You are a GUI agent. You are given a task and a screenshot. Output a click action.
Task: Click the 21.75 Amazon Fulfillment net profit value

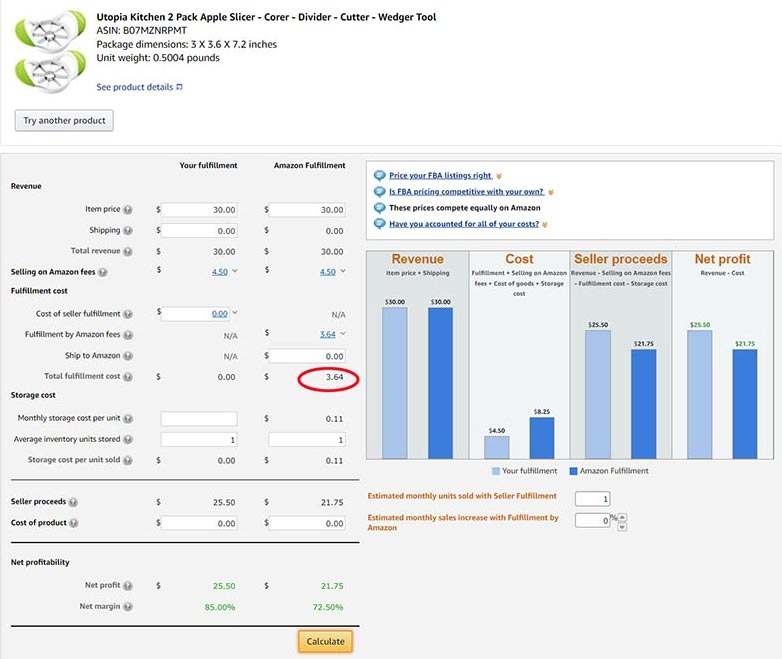[332, 586]
